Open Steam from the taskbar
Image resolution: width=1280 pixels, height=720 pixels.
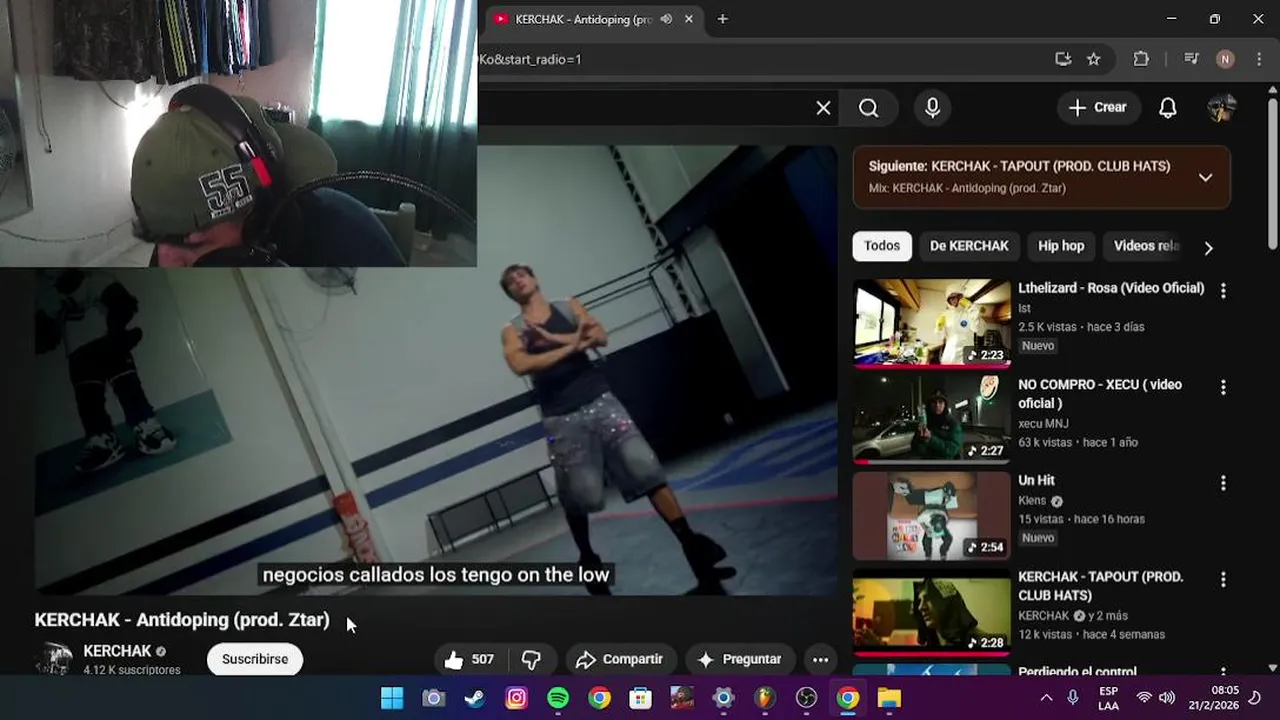pos(475,698)
